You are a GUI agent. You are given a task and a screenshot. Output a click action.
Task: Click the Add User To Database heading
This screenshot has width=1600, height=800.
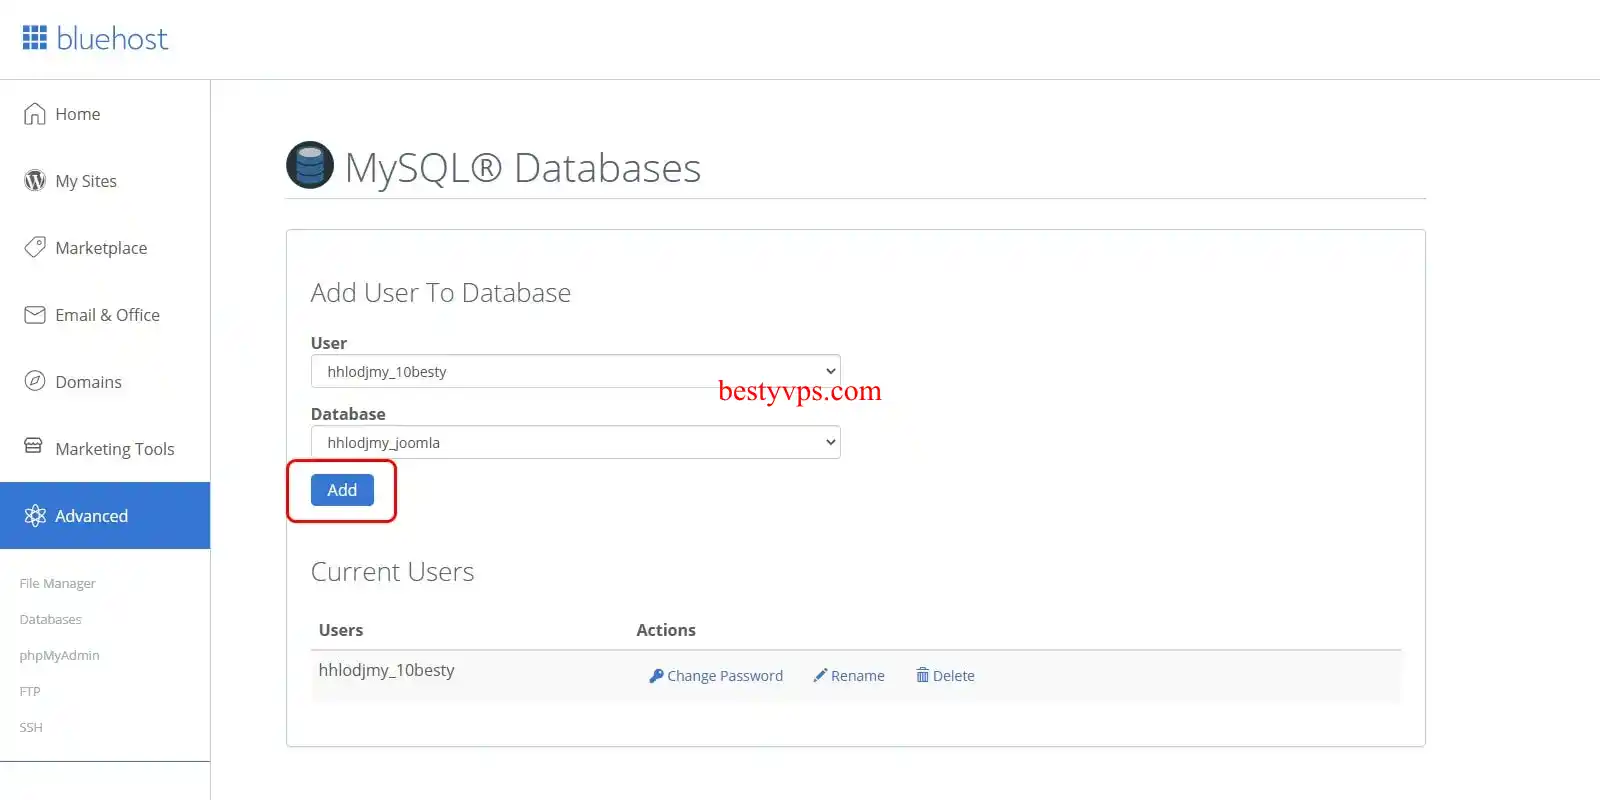(441, 293)
